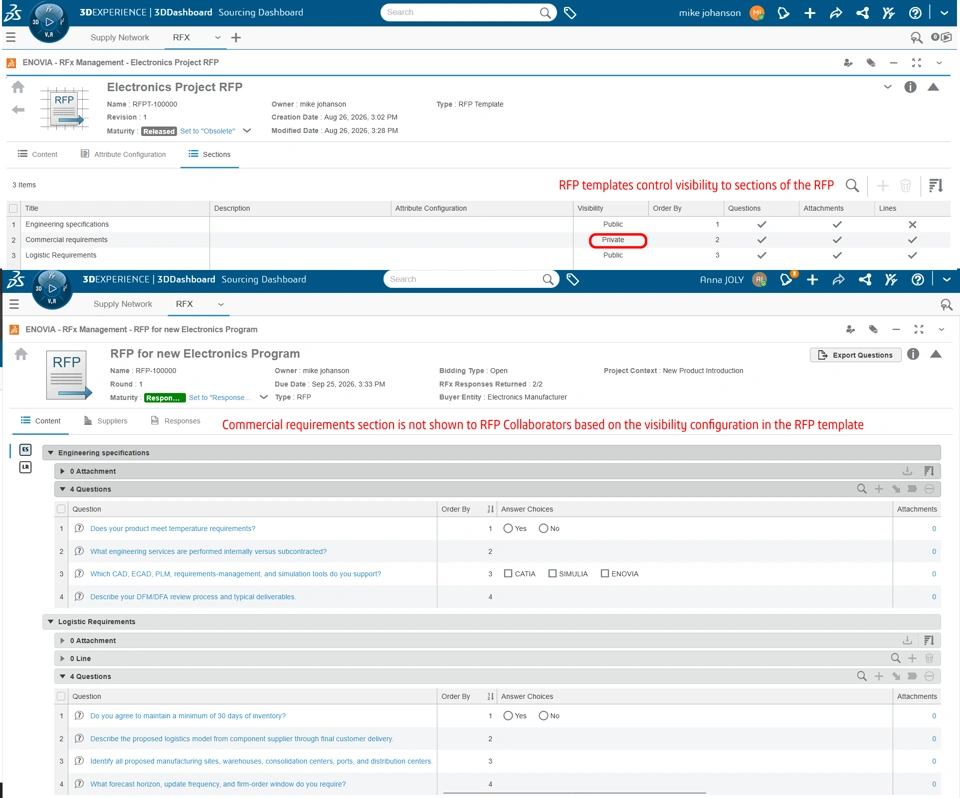The width and height of the screenshot is (960, 798).
Task: Expand 0 Attachment under Engineering specifications
Action: [62, 471]
